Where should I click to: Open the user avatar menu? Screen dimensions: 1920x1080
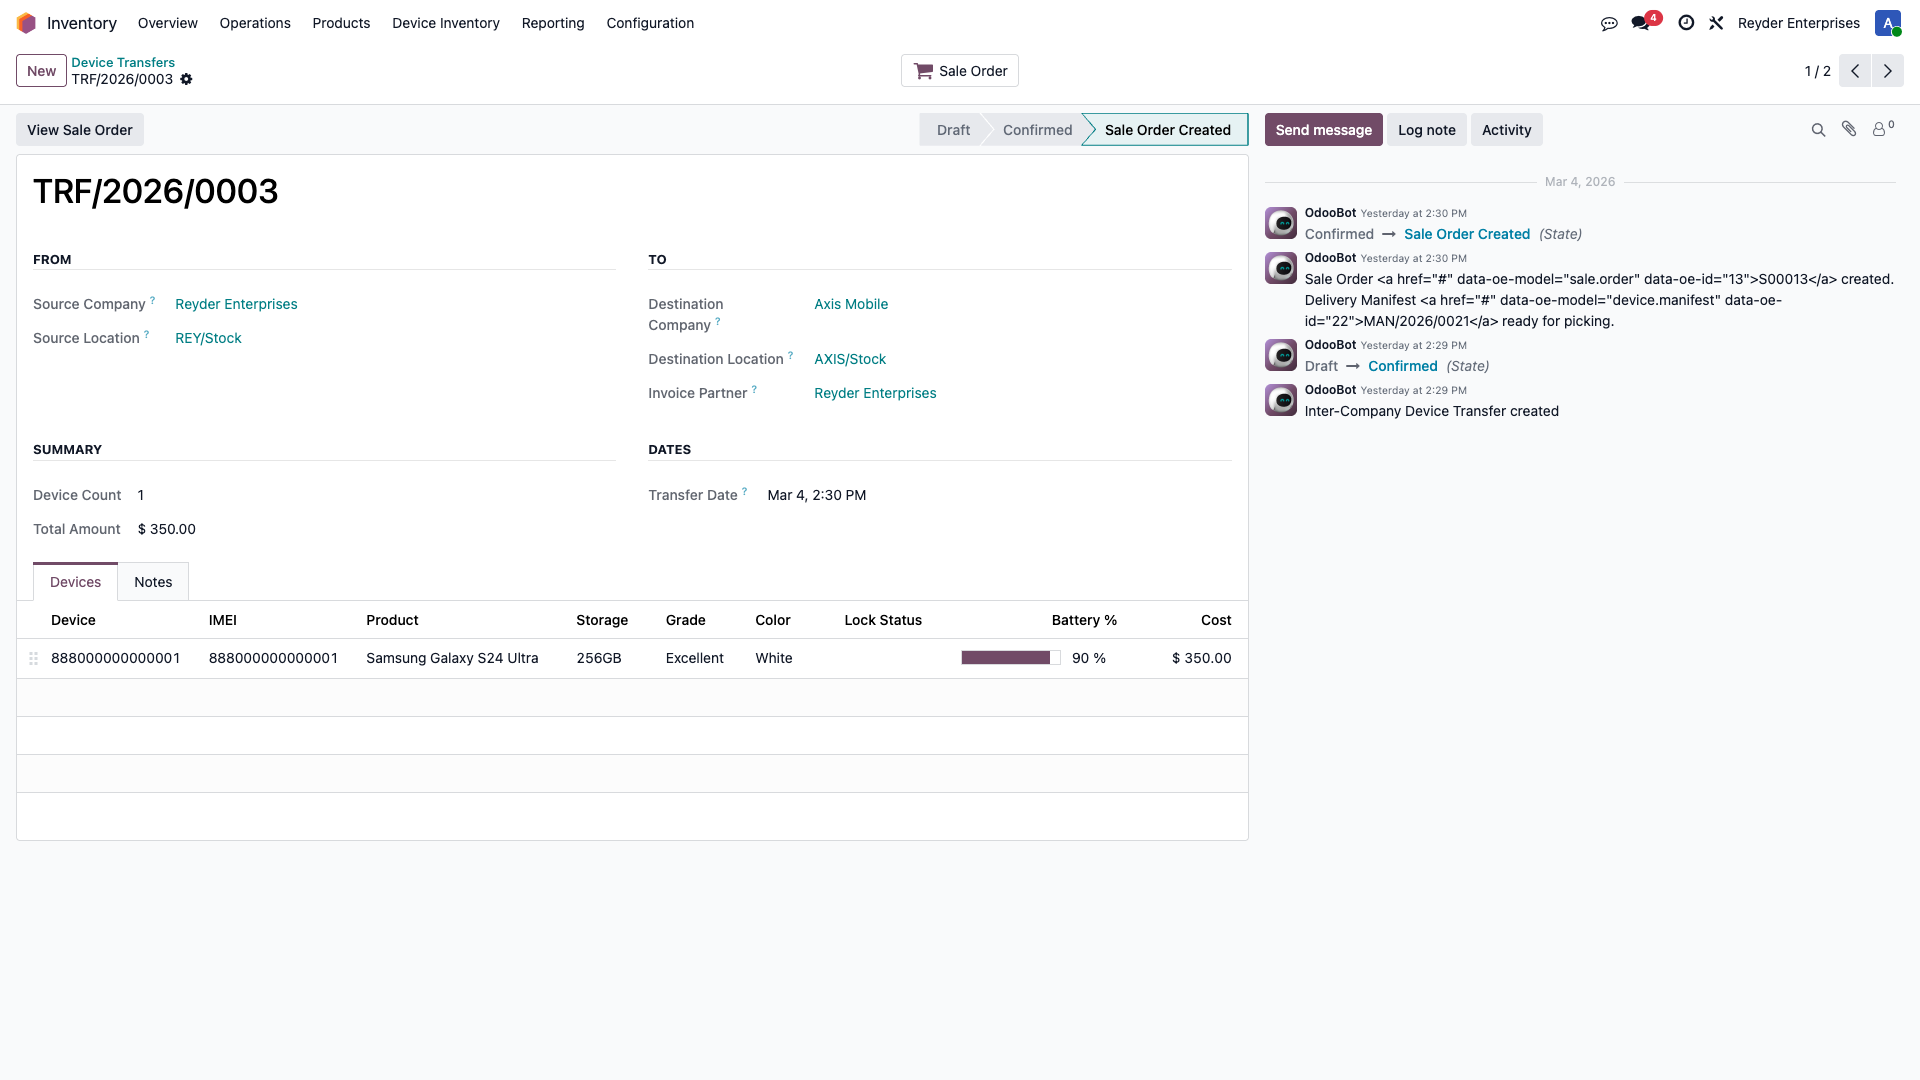1888,23
